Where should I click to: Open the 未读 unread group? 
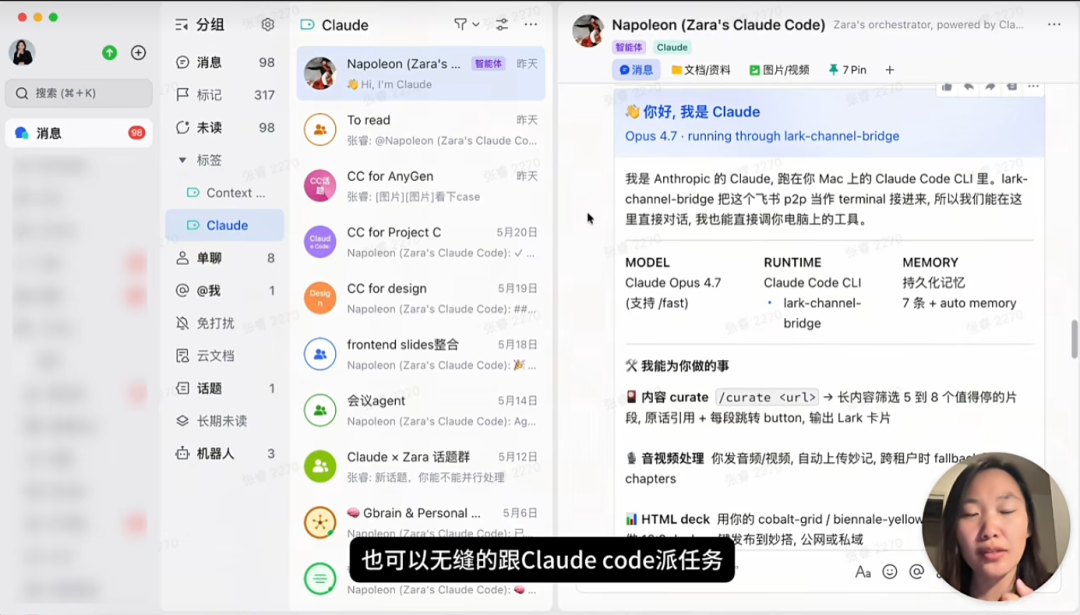click(225, 127)
